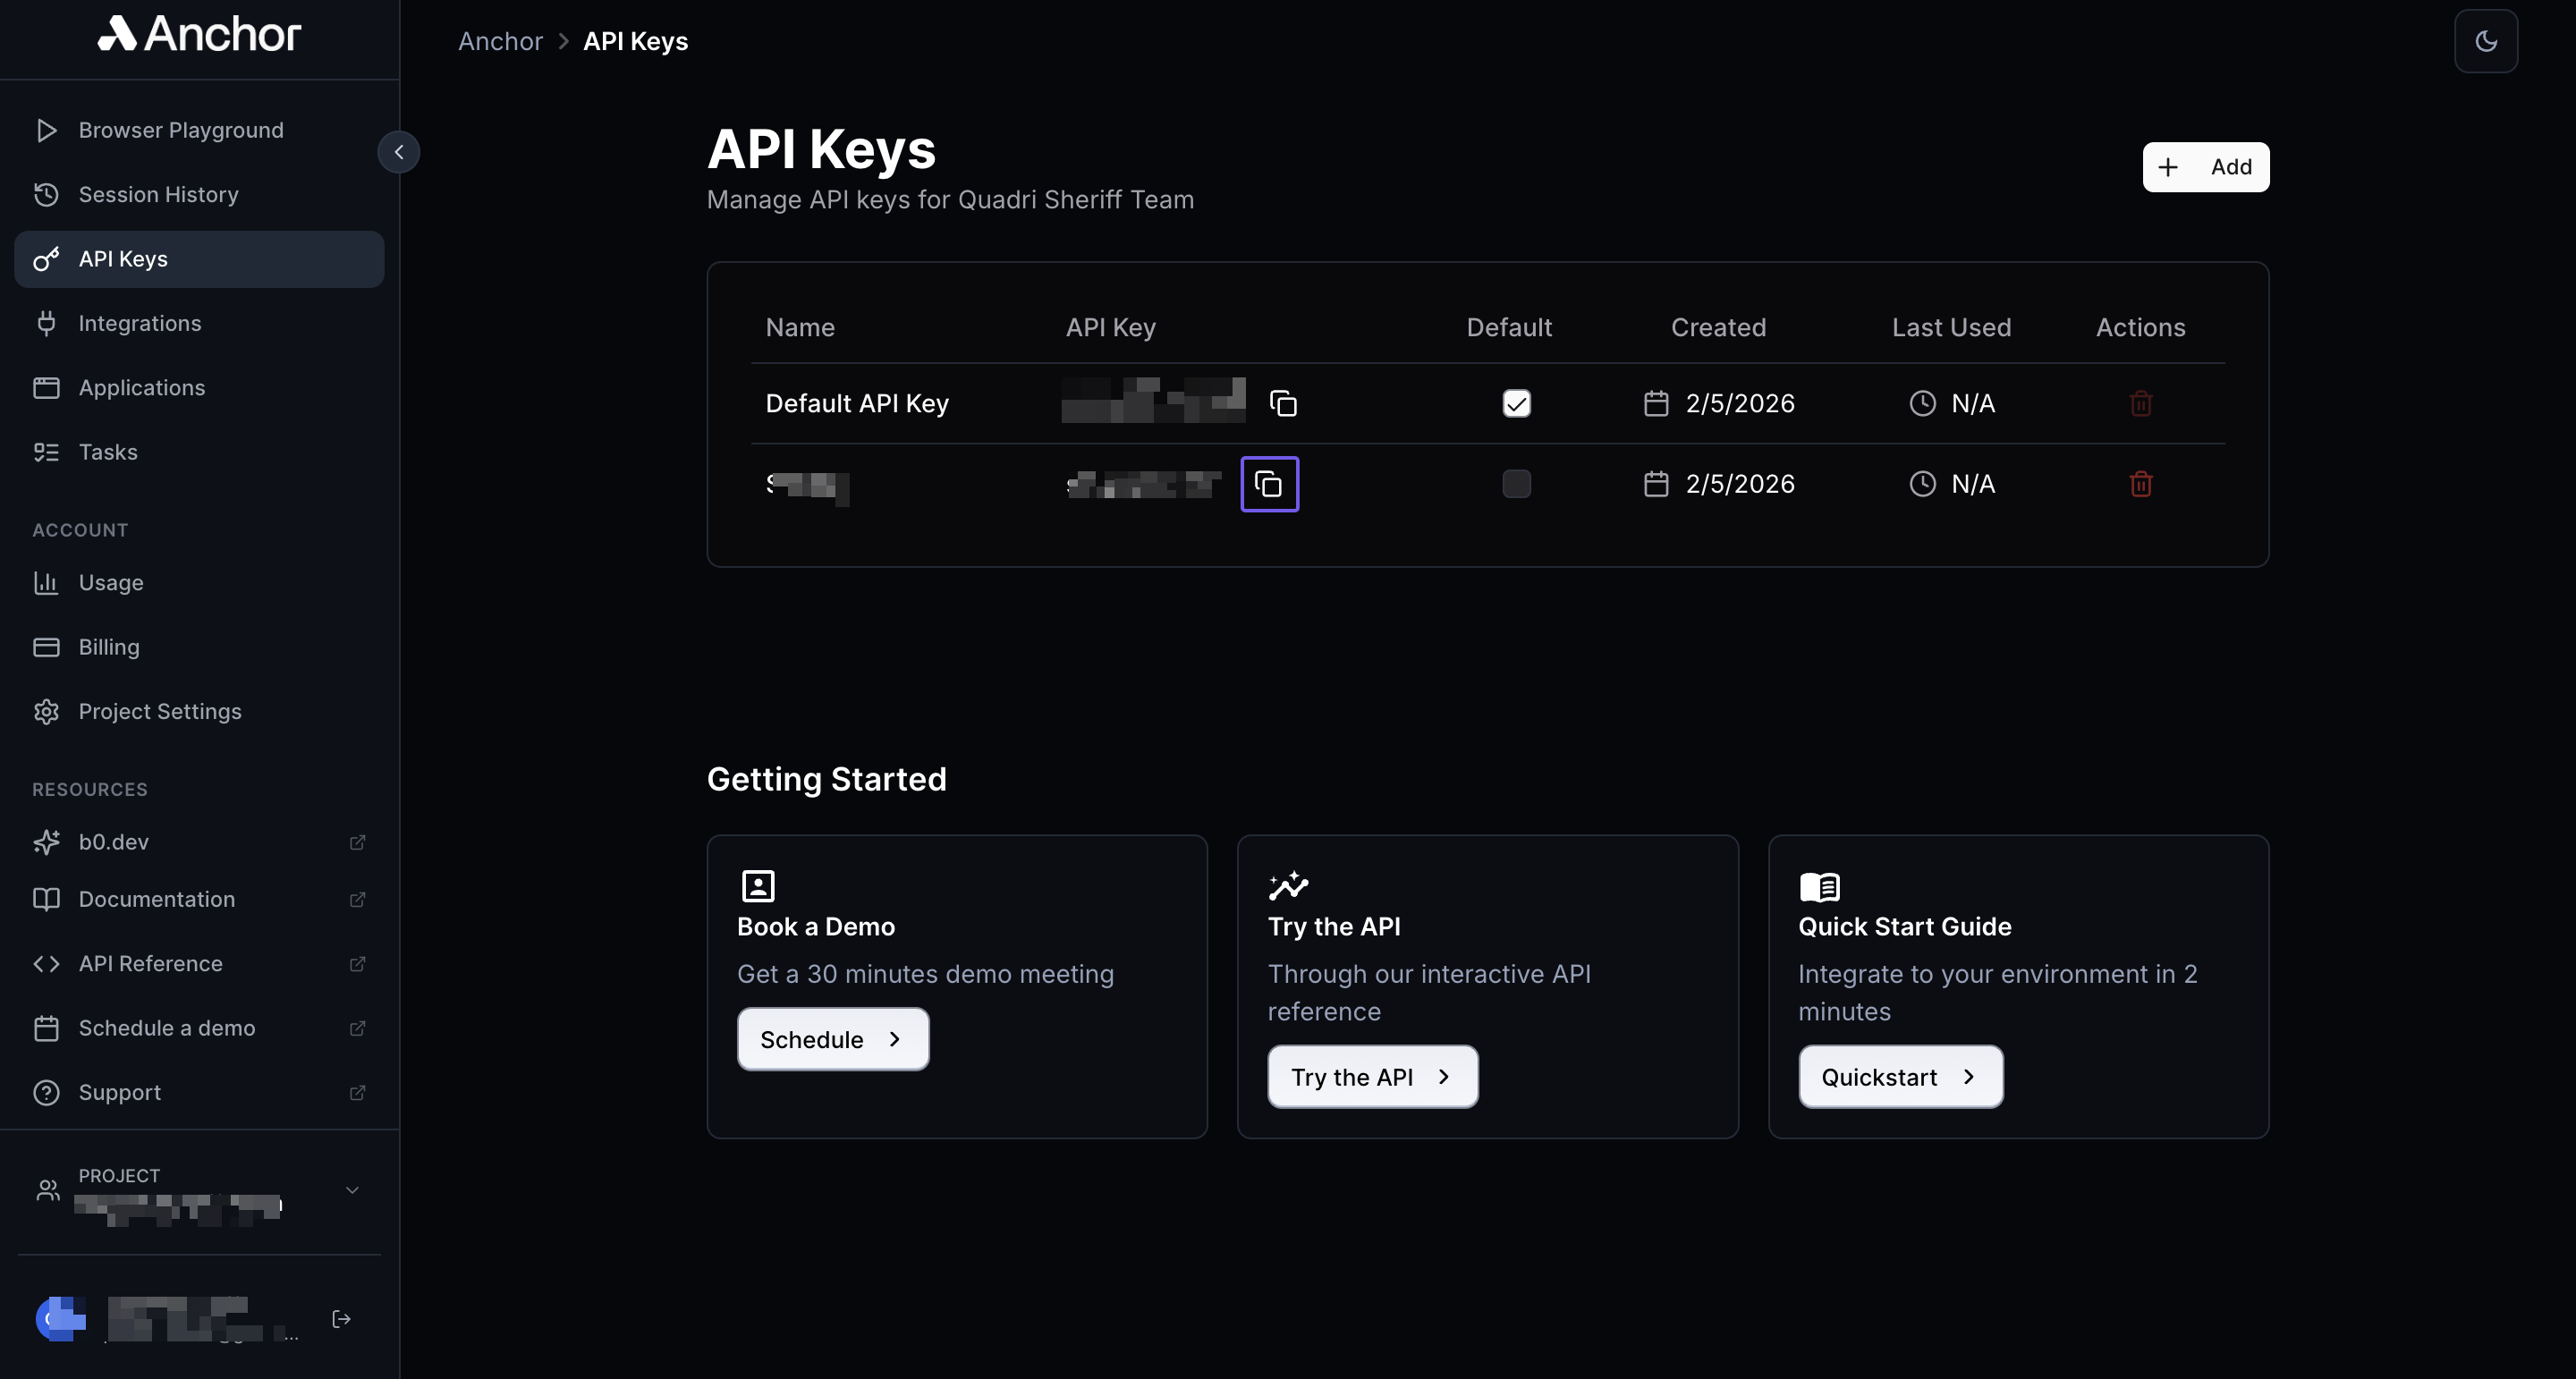Click Add to create API key

click(2205, 167)
